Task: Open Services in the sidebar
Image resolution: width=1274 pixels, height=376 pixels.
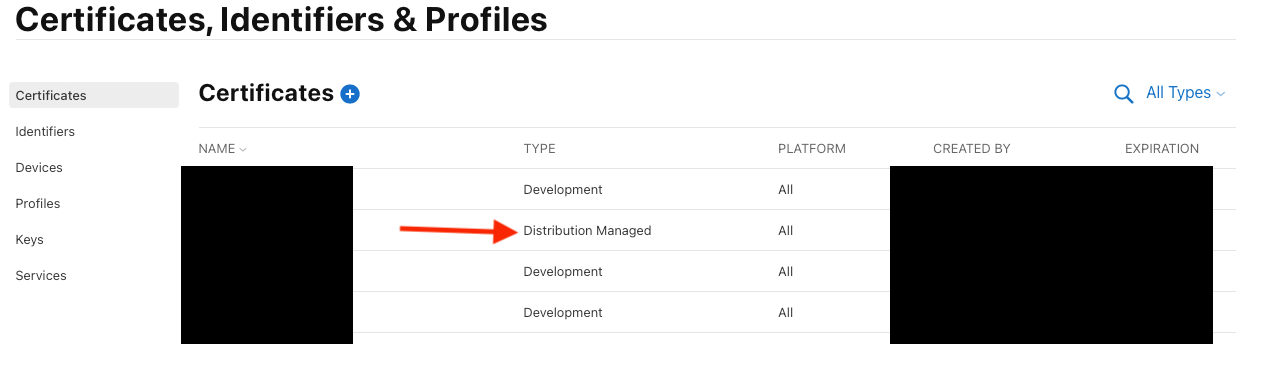Action: pyautogui.click(x=41, y=276)
